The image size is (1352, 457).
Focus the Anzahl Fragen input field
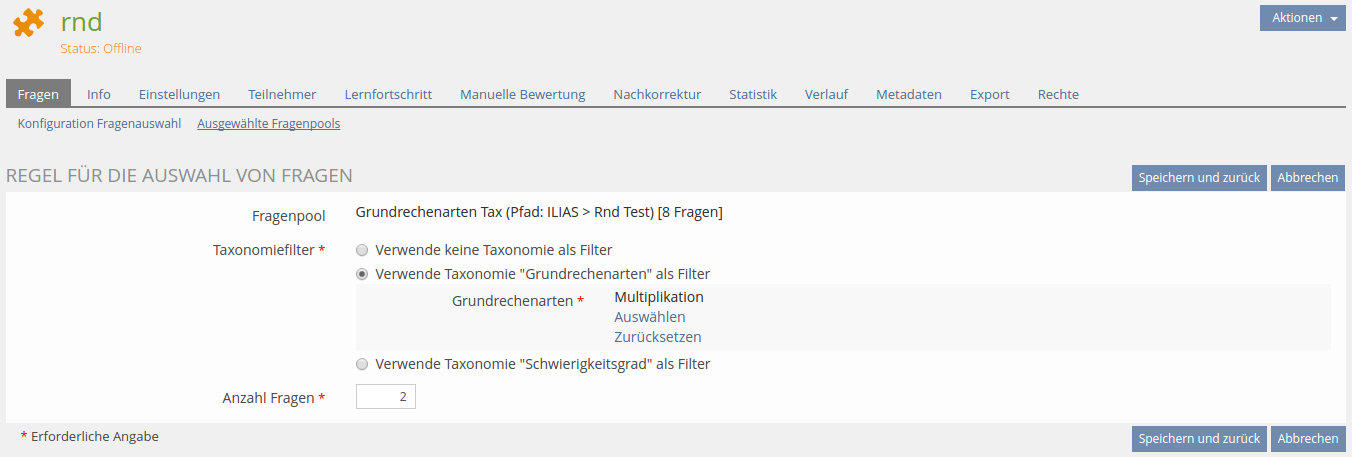coord(385,397)
